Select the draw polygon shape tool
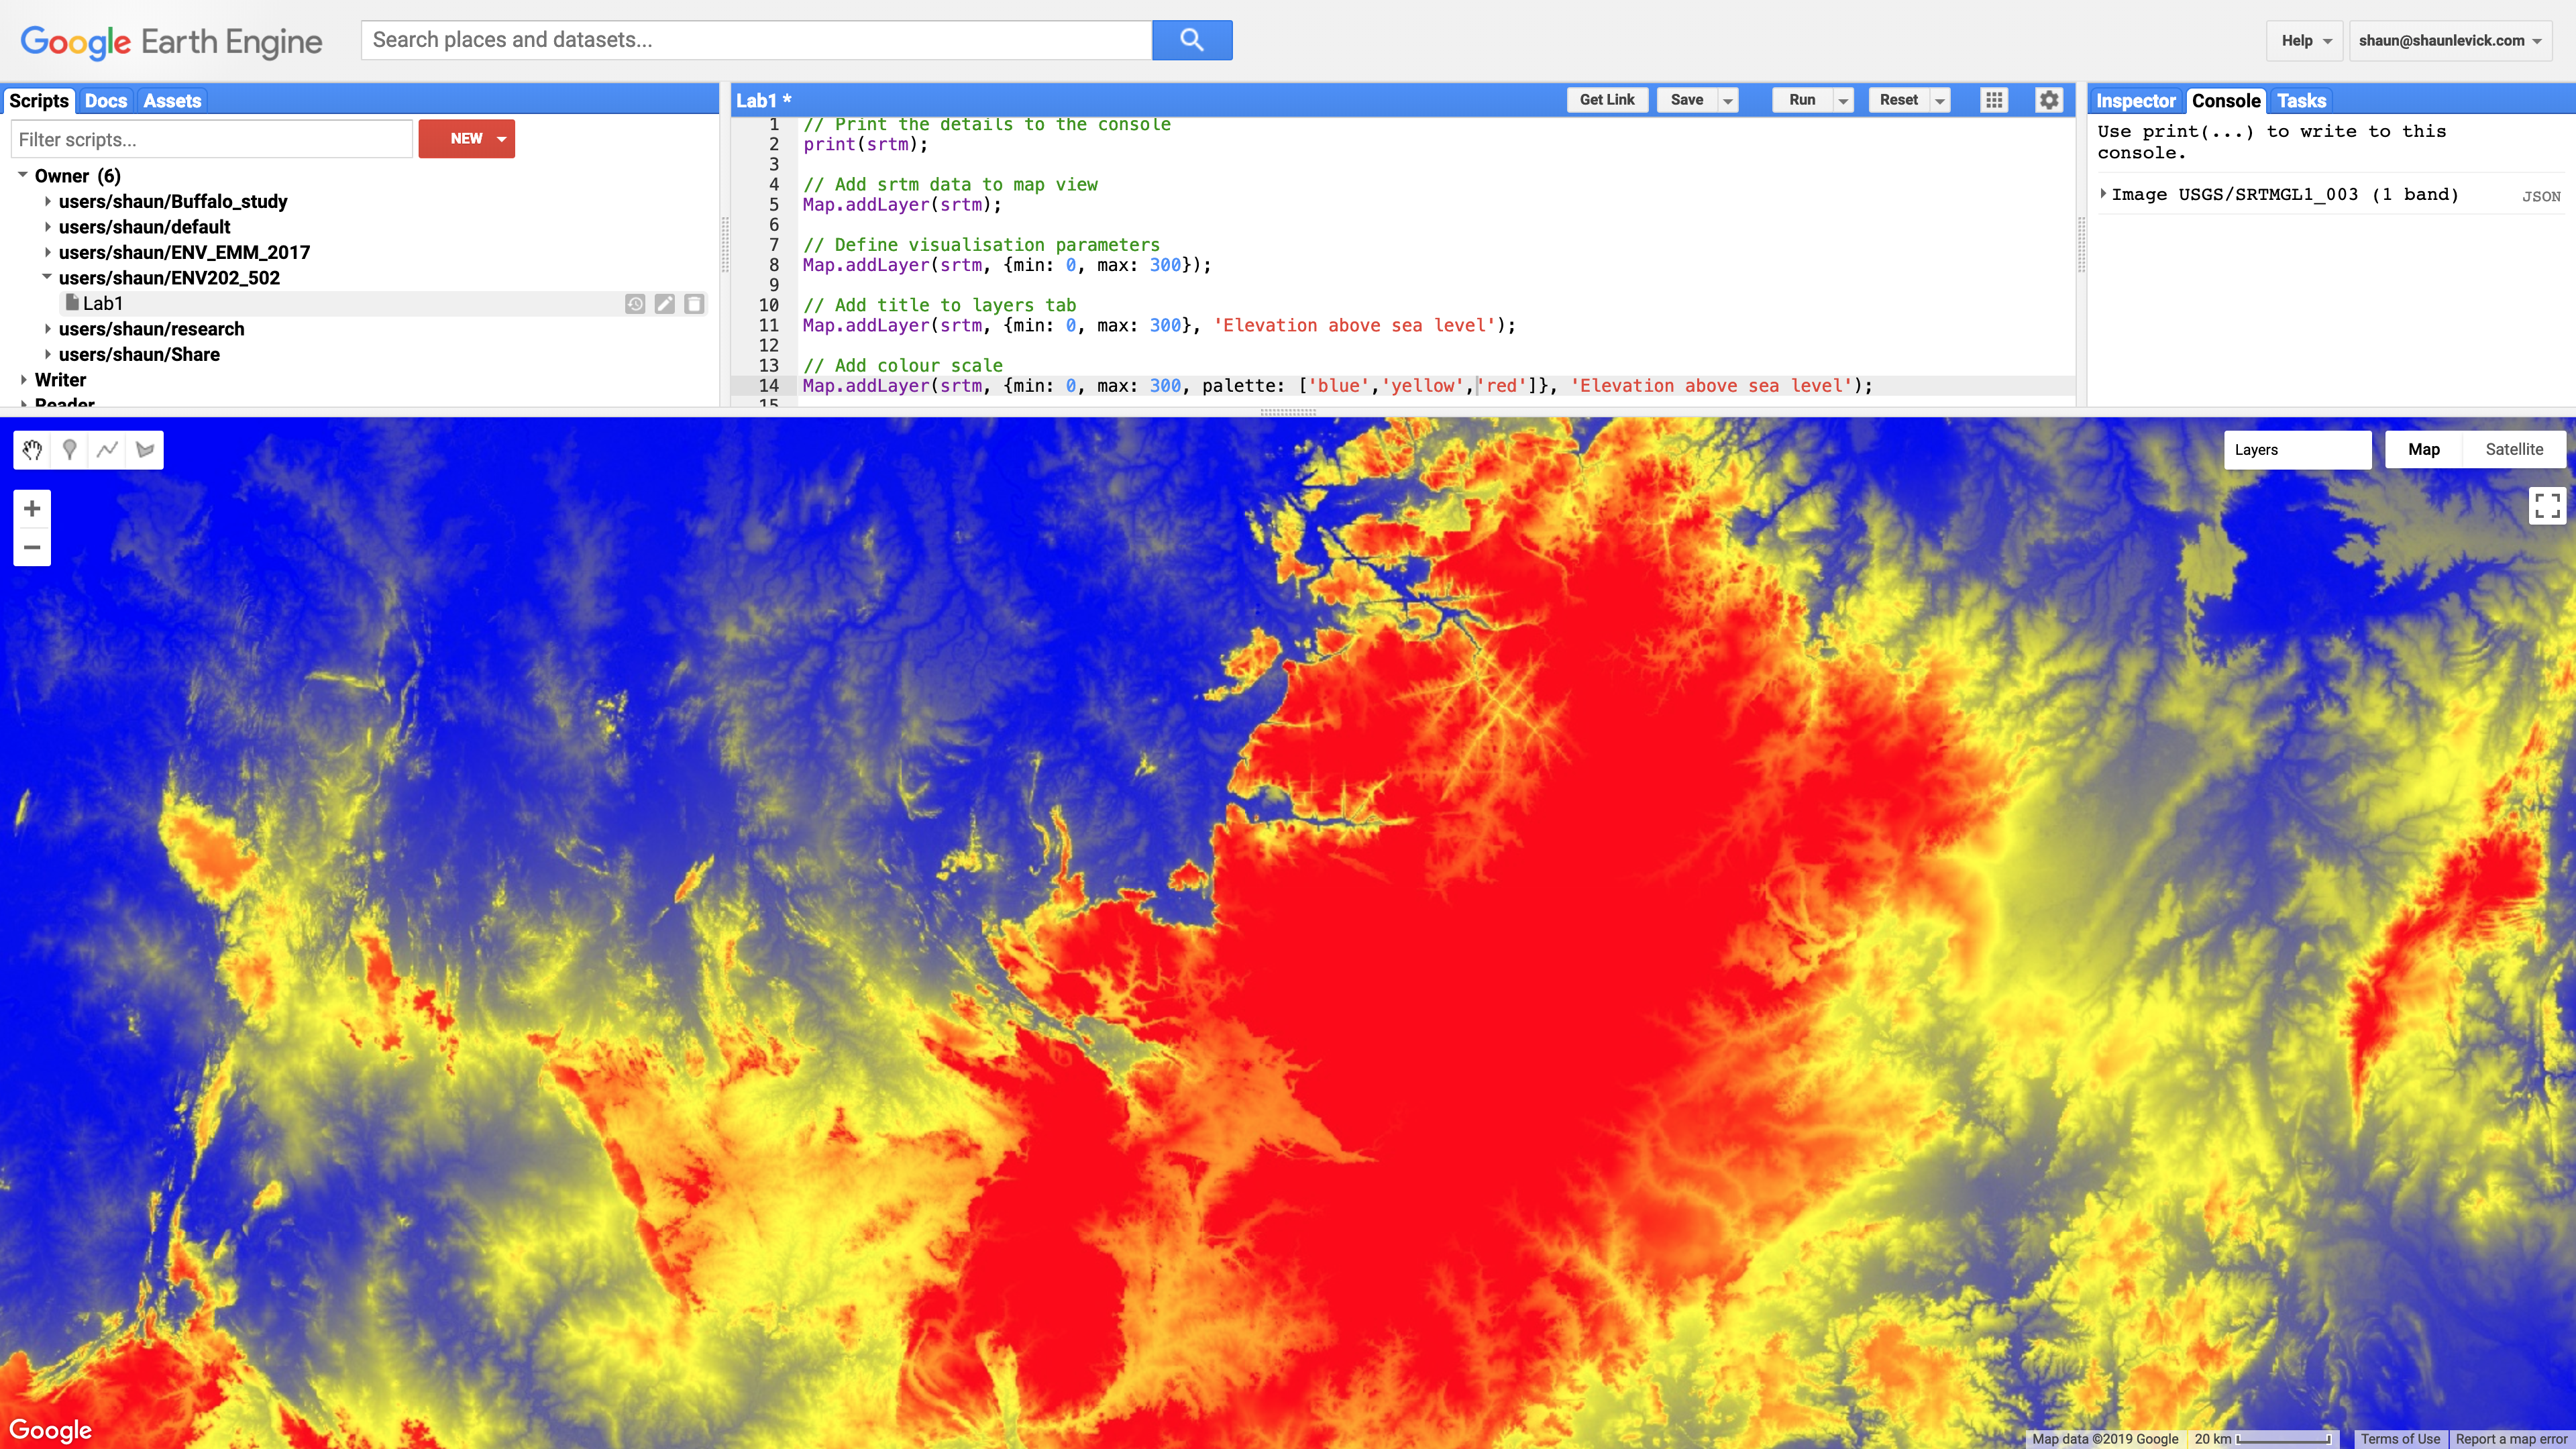 (145, 450)
